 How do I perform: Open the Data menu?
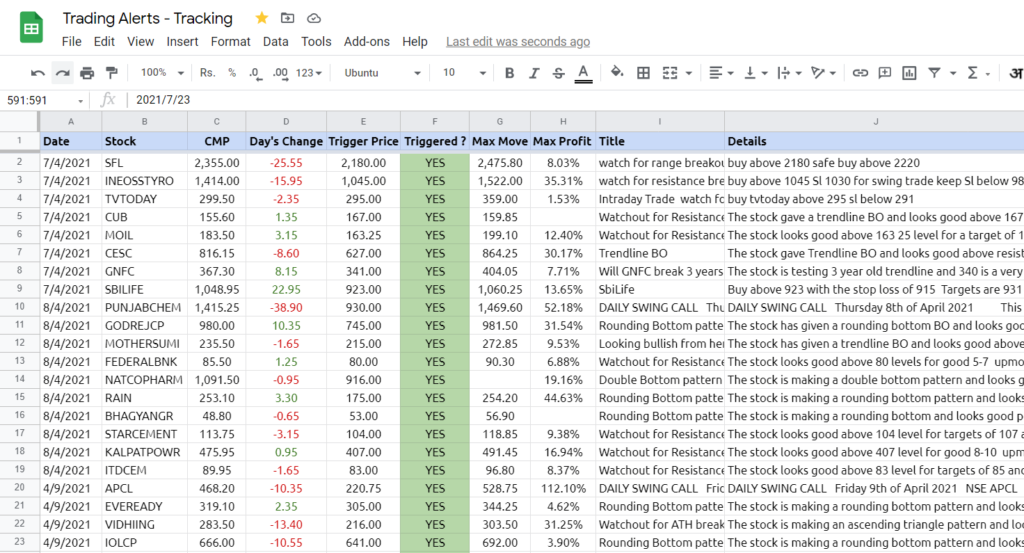(276, 42)
